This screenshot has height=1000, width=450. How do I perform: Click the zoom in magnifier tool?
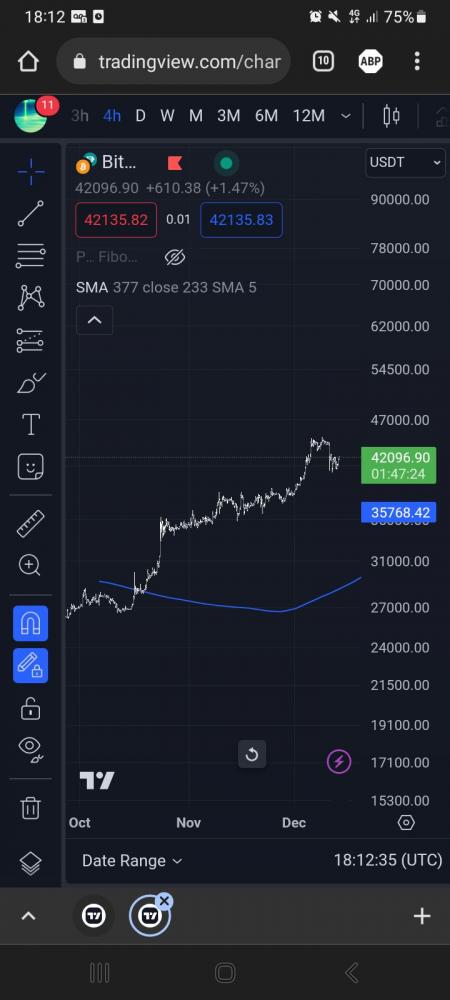tap(31, 565)
